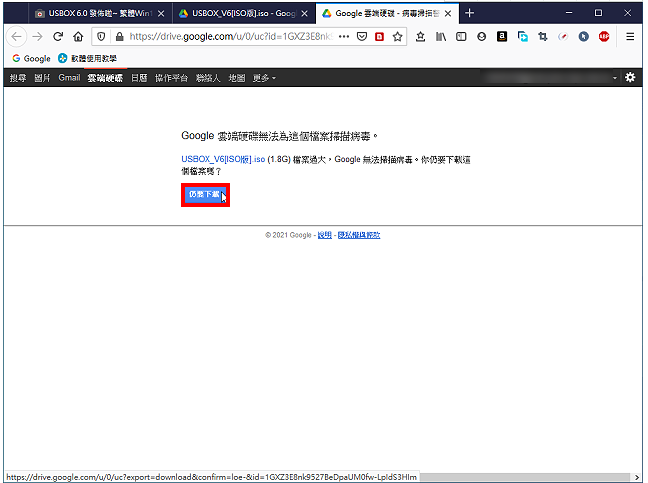
Task: Save page to Pocket
Action: (362, 37)
